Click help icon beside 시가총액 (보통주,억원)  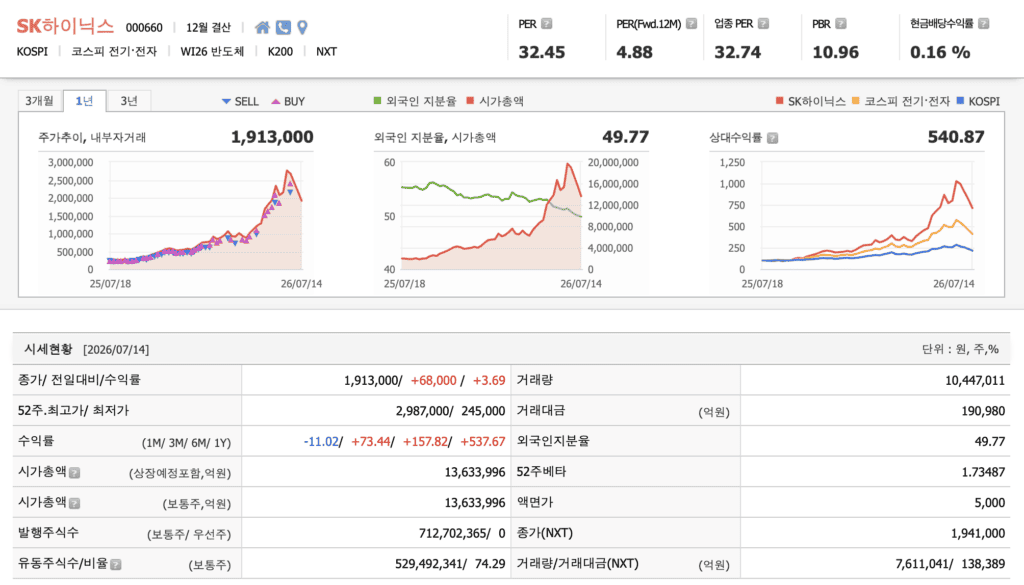click(x=74, y=503)
